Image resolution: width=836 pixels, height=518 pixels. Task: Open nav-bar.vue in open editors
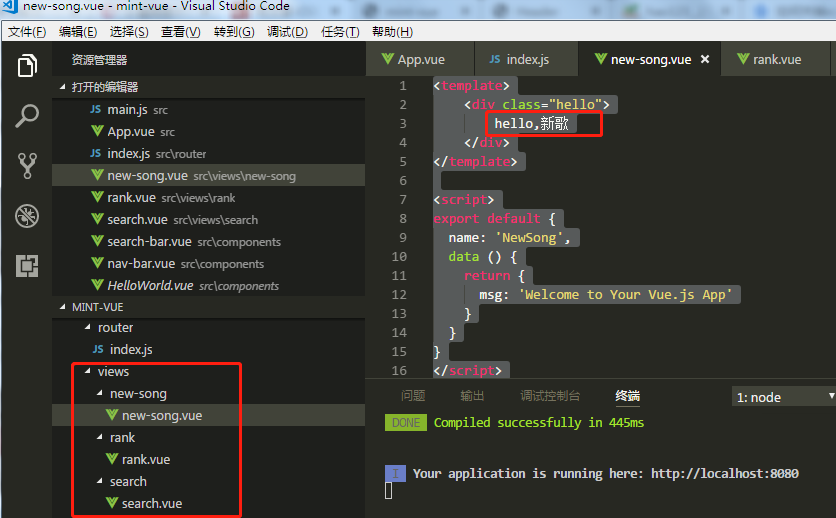click(x=208, y=263)
